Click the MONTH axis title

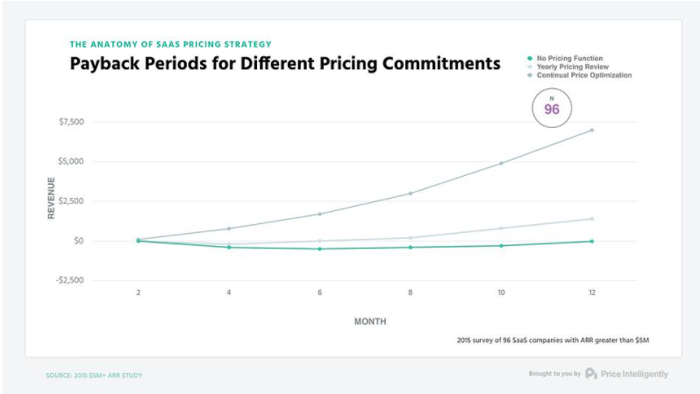click(x=370, y=321)
